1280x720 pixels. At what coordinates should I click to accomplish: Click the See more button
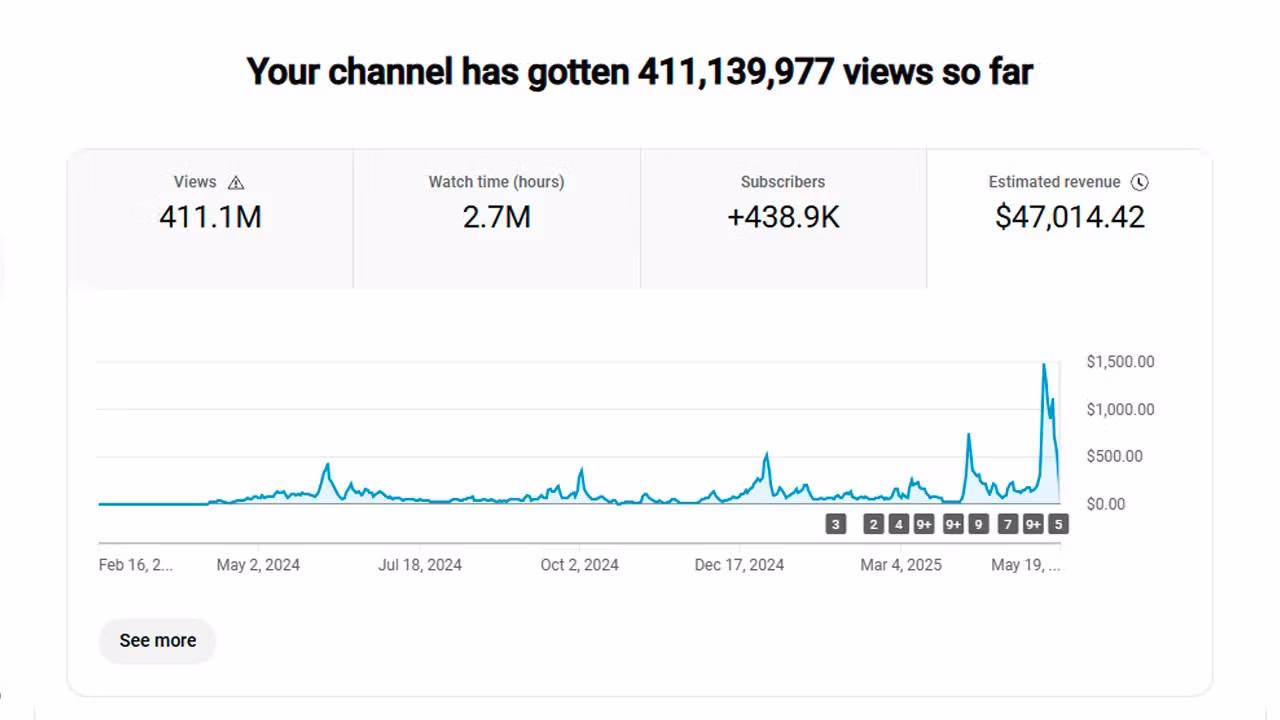click(x=158, y=640)
